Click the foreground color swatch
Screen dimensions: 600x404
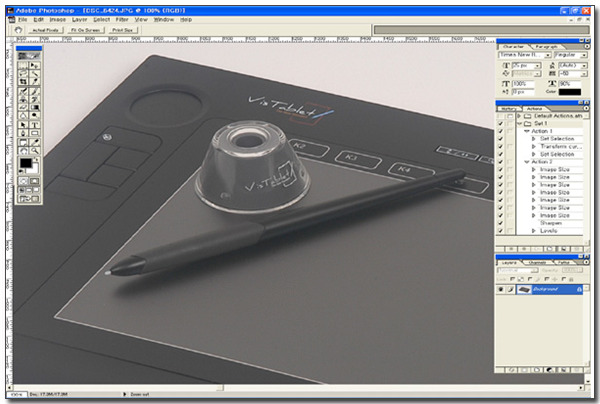coord(26,163)
